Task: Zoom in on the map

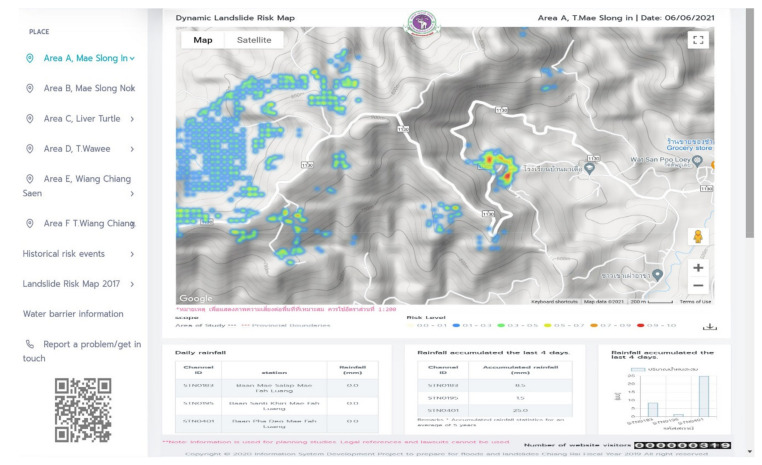Action: click(x=698, y=267)
